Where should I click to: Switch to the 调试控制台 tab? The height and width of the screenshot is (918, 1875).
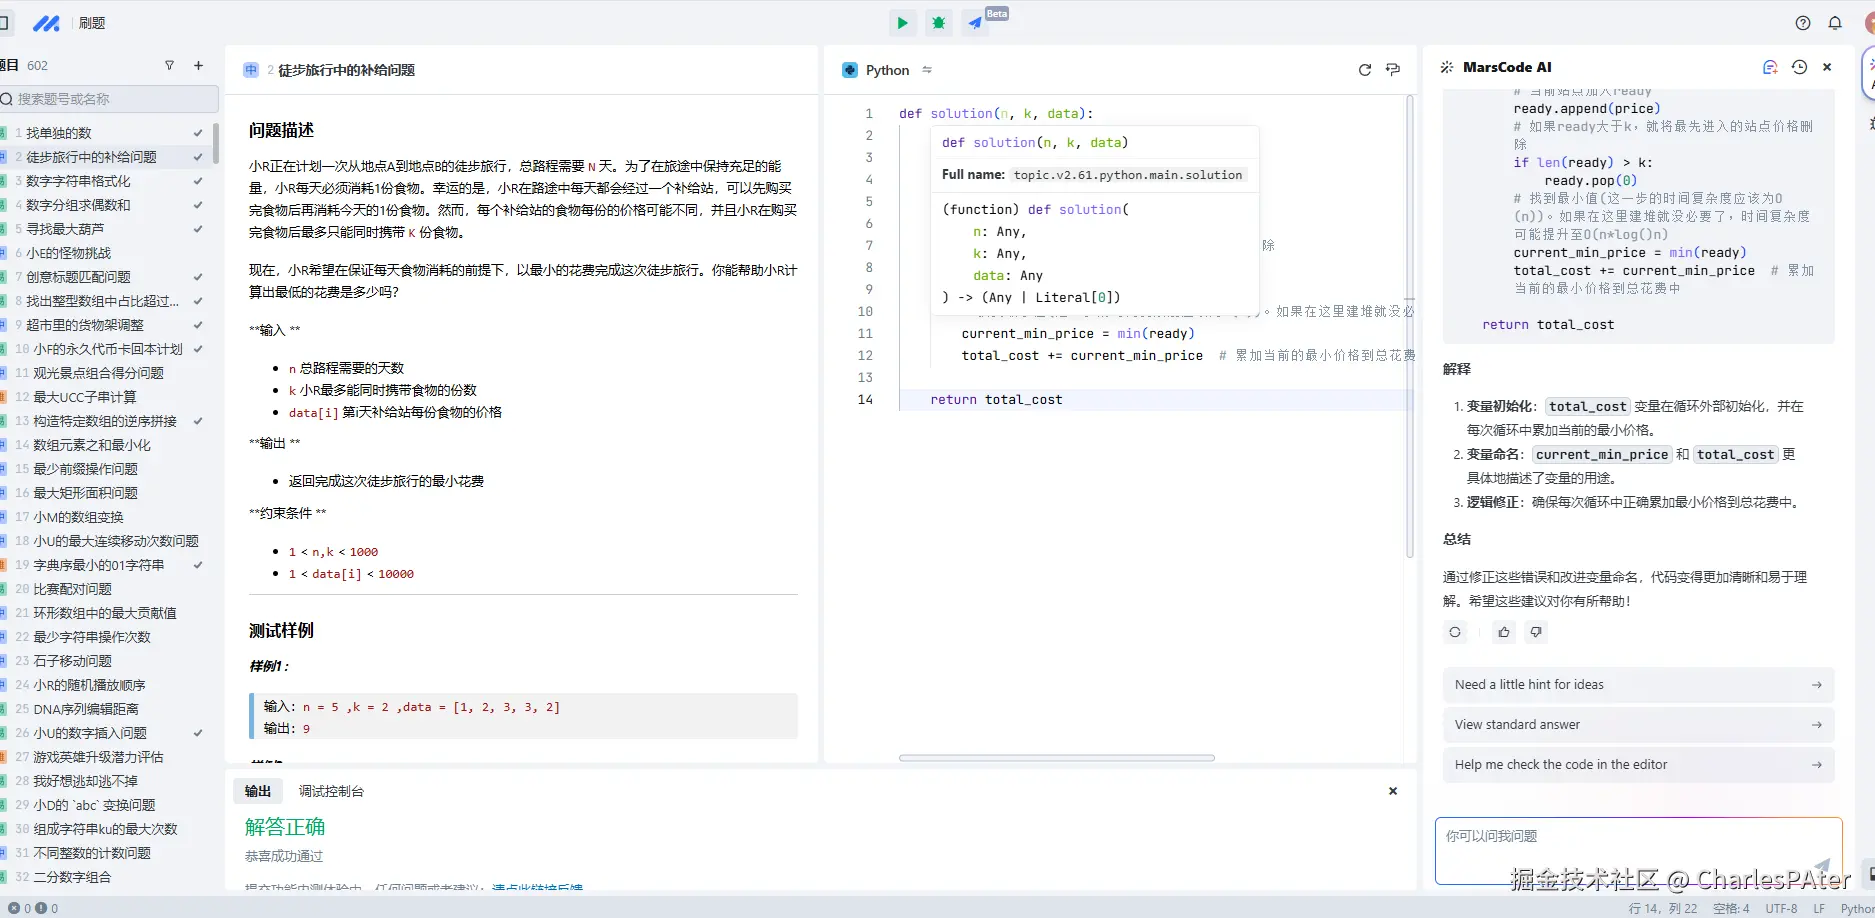tap(331, 790)
